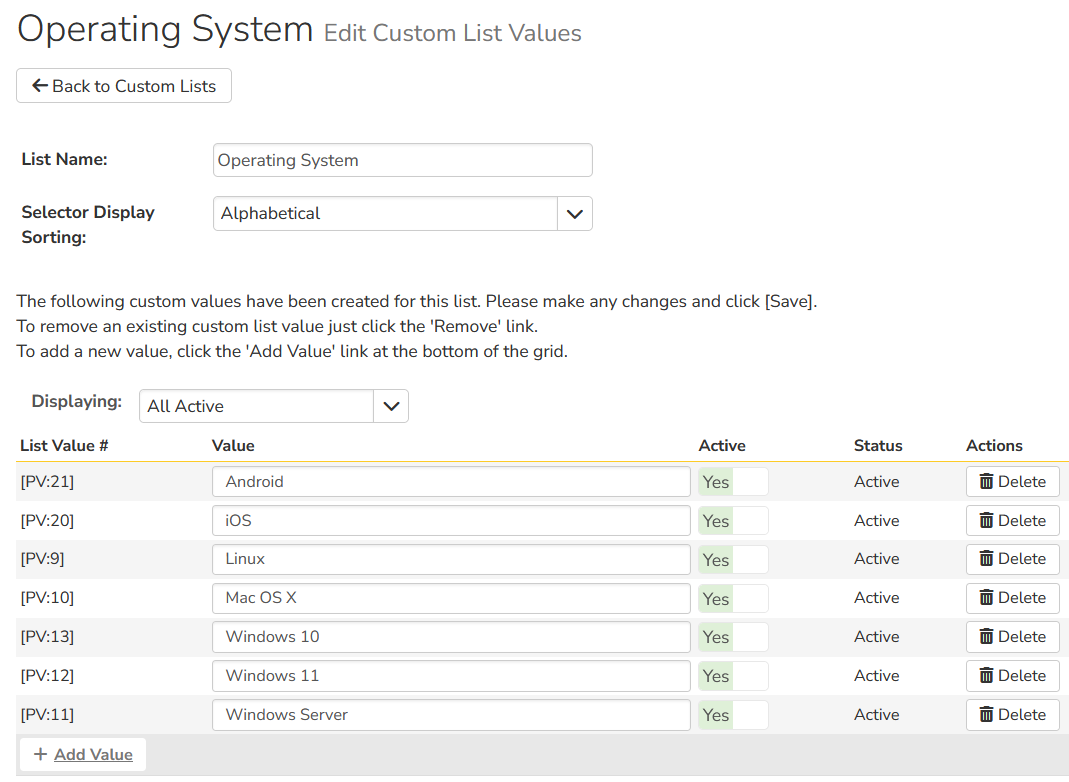Viewport: 1069px width, 782px height.
Task: Click trash icon in iOS row
Action: [x=986, y=521]
